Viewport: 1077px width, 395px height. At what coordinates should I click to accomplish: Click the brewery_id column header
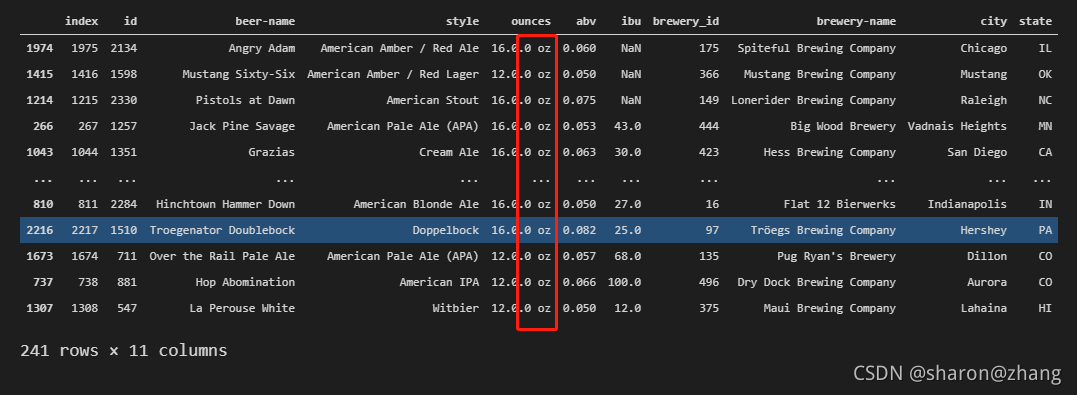click(685, 21)
